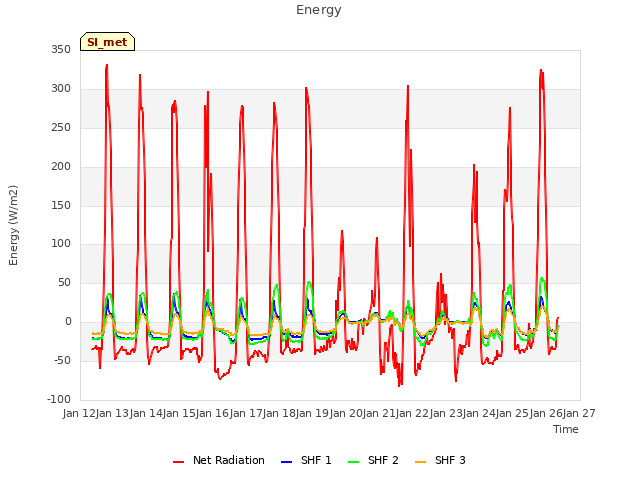Click the Net Radiation peak on Jan 26

541,70
